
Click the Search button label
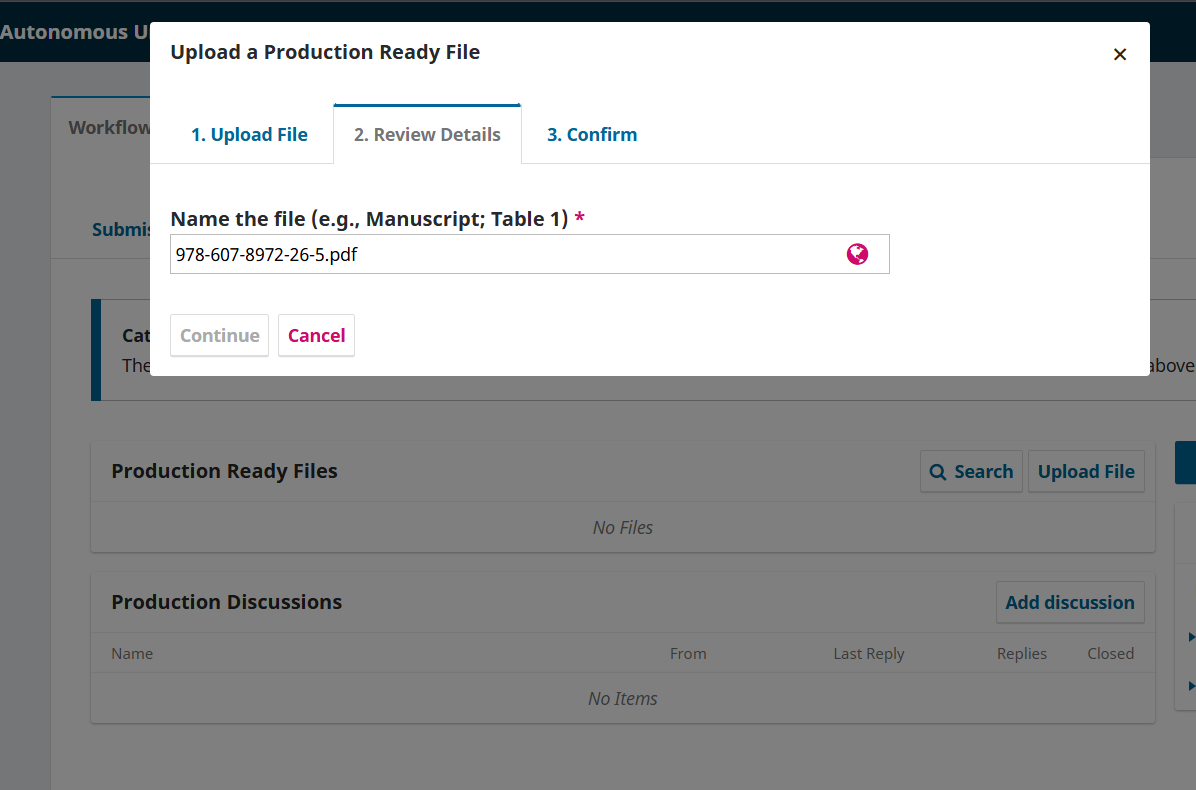[x=983, y=471]
